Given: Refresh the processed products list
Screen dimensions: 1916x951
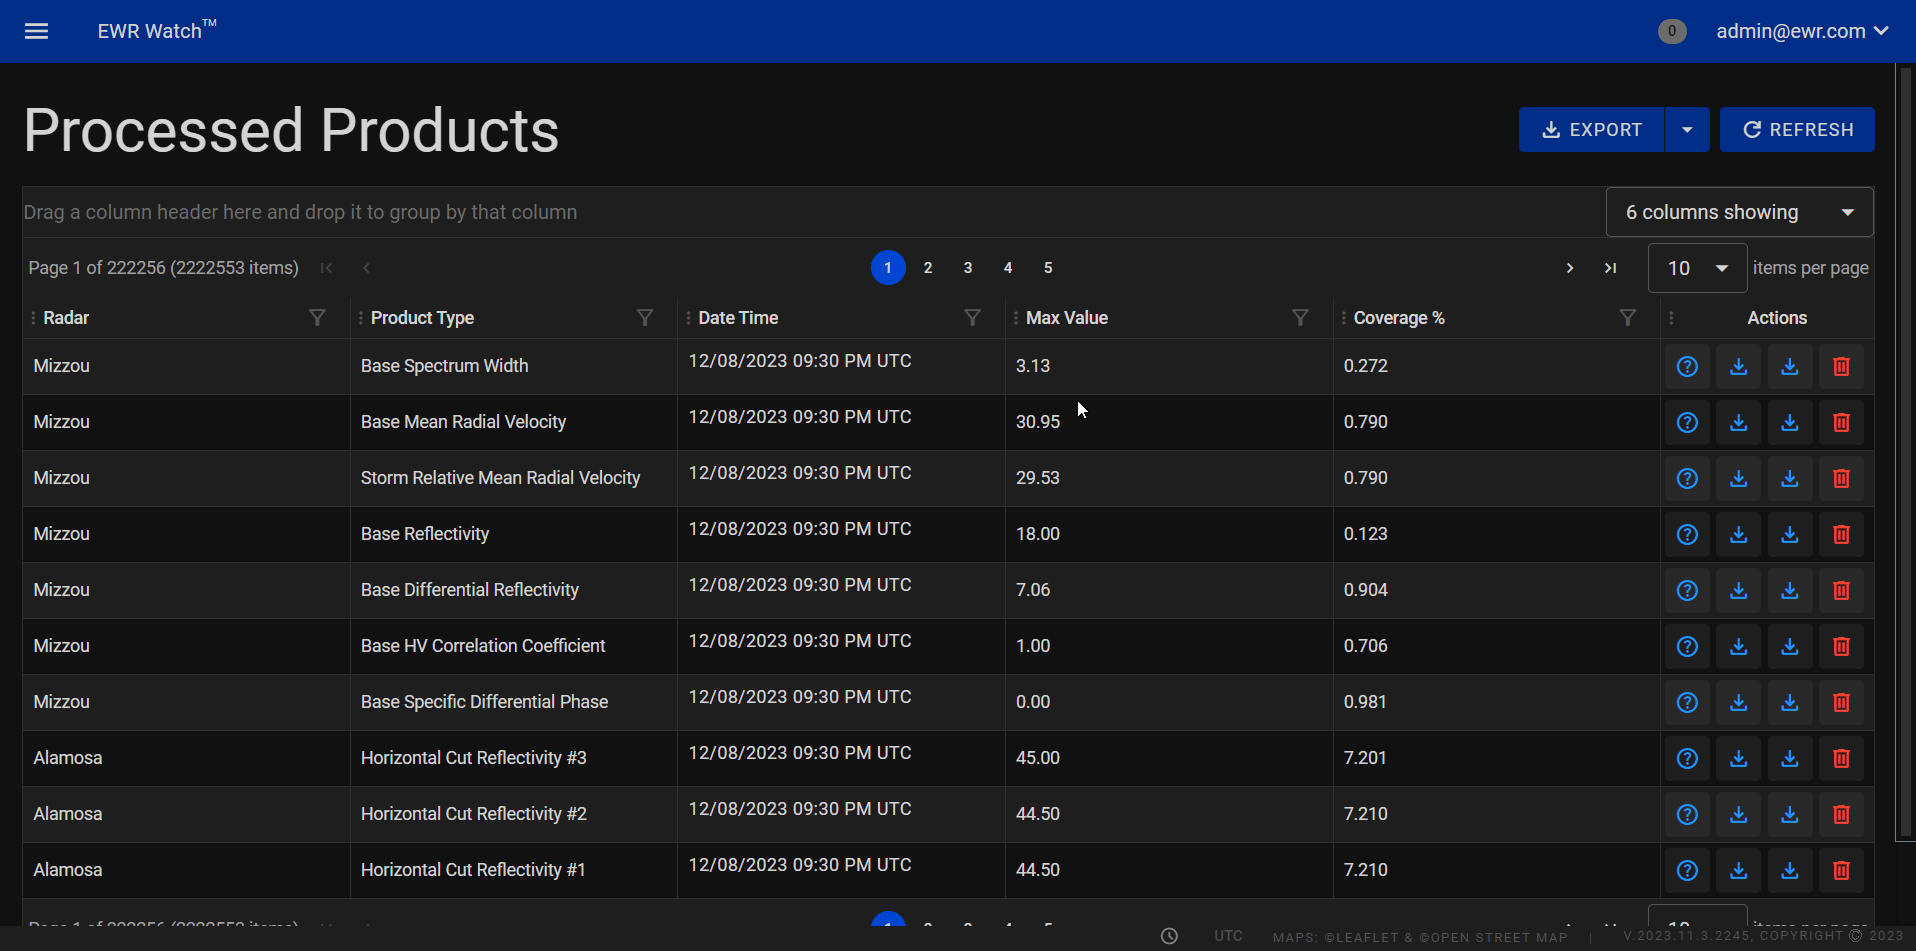Looking at the screenshot, I should coord(1797,130).
